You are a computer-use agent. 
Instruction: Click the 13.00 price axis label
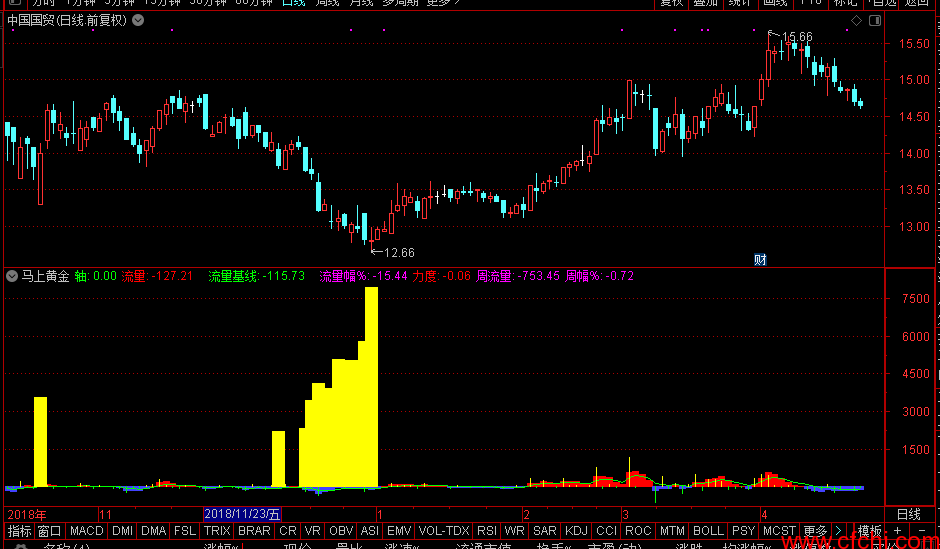pyautogui.click(x=914, y=227)
